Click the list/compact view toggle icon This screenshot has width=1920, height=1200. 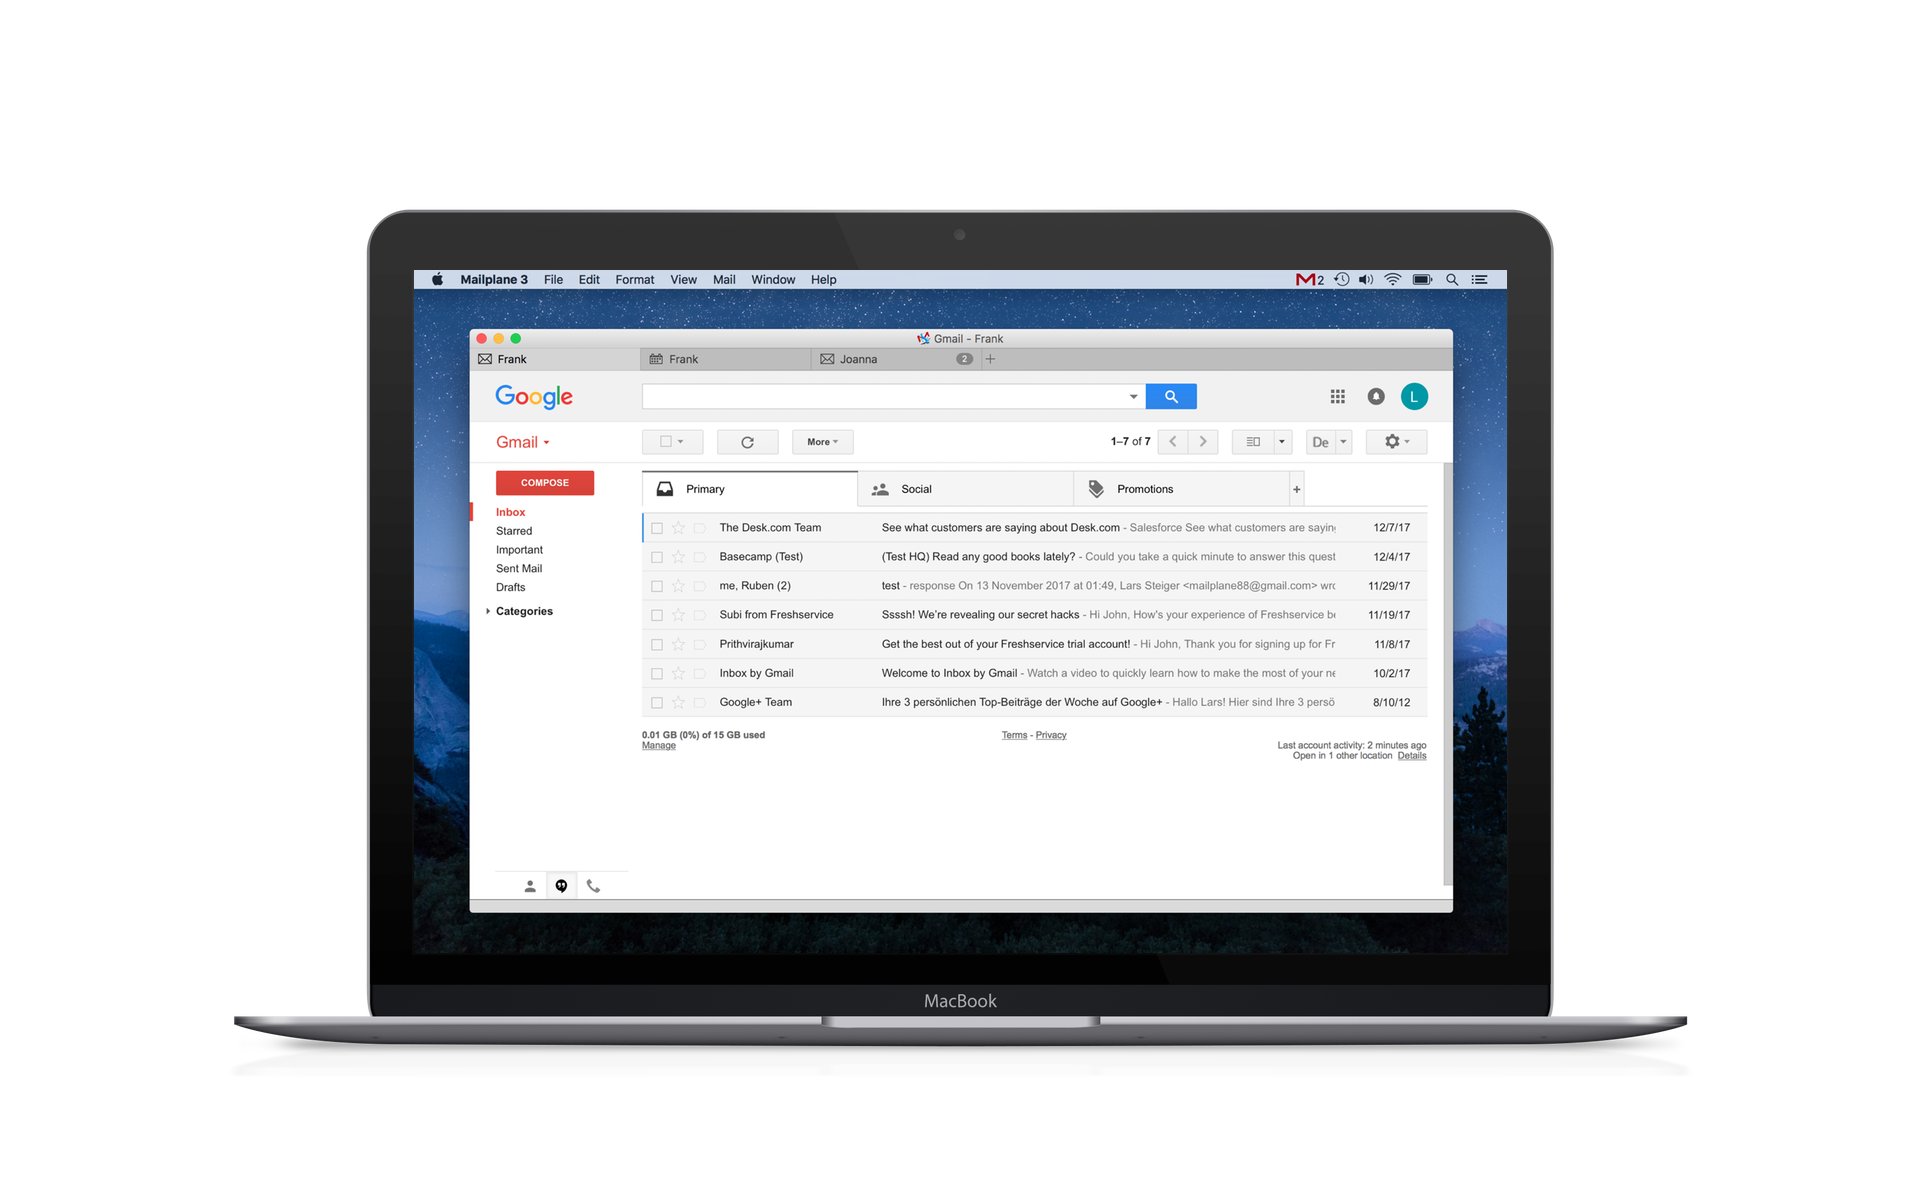(x=1252, y=441)
